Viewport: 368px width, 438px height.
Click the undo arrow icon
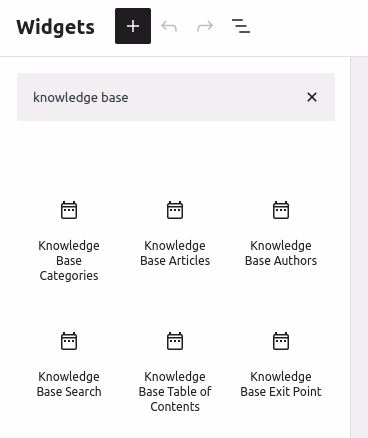pyautogui.click(x=169, y=26)
